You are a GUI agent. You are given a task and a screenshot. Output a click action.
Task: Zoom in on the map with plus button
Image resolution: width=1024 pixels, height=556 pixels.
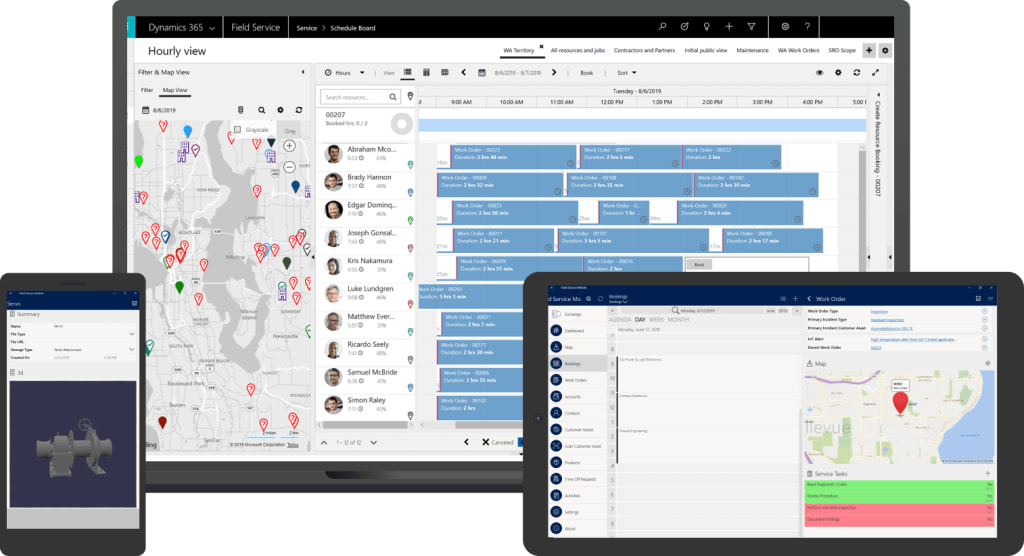point(289,146)
